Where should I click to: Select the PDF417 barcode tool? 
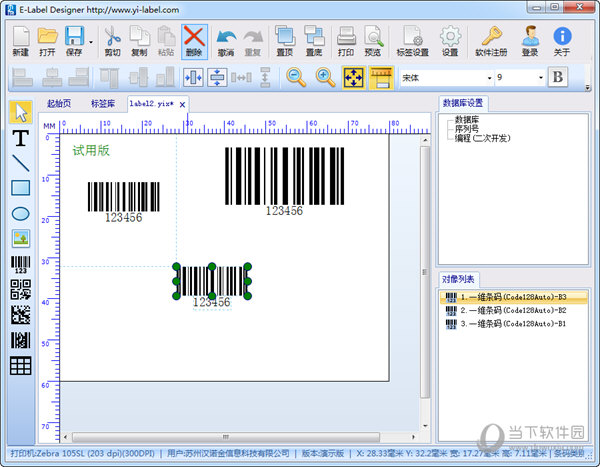21,340
